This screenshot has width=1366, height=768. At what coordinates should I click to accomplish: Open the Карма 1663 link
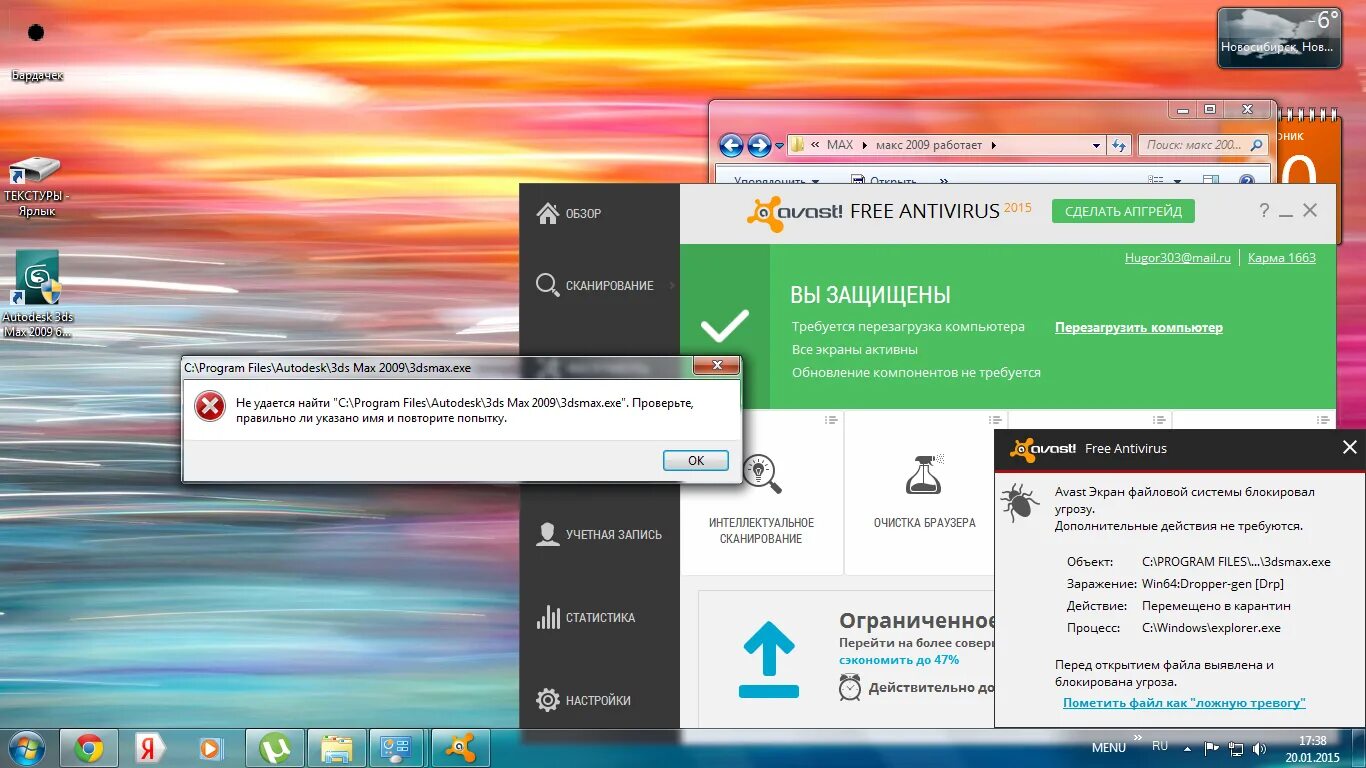coord(1282,258)
